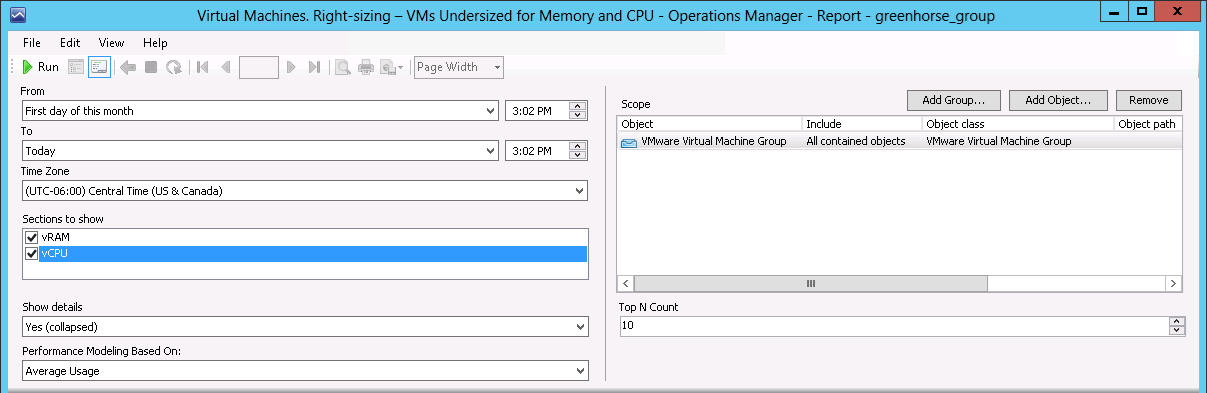
Task: Uncheck the vCPU section checkbox
Action: tap(31, 254)
